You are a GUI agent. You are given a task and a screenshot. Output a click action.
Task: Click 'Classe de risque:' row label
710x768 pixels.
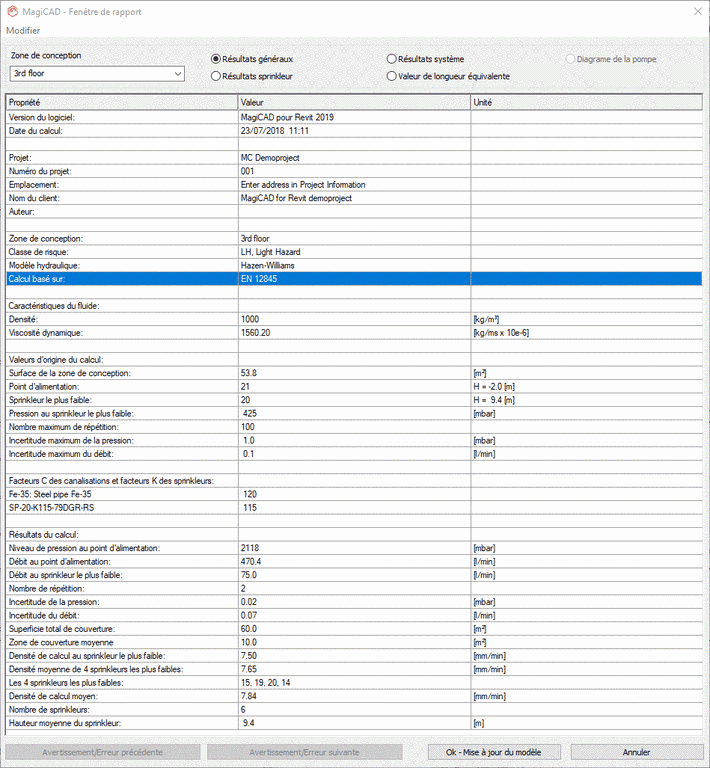pyautogui.click(x=39, y=252)
